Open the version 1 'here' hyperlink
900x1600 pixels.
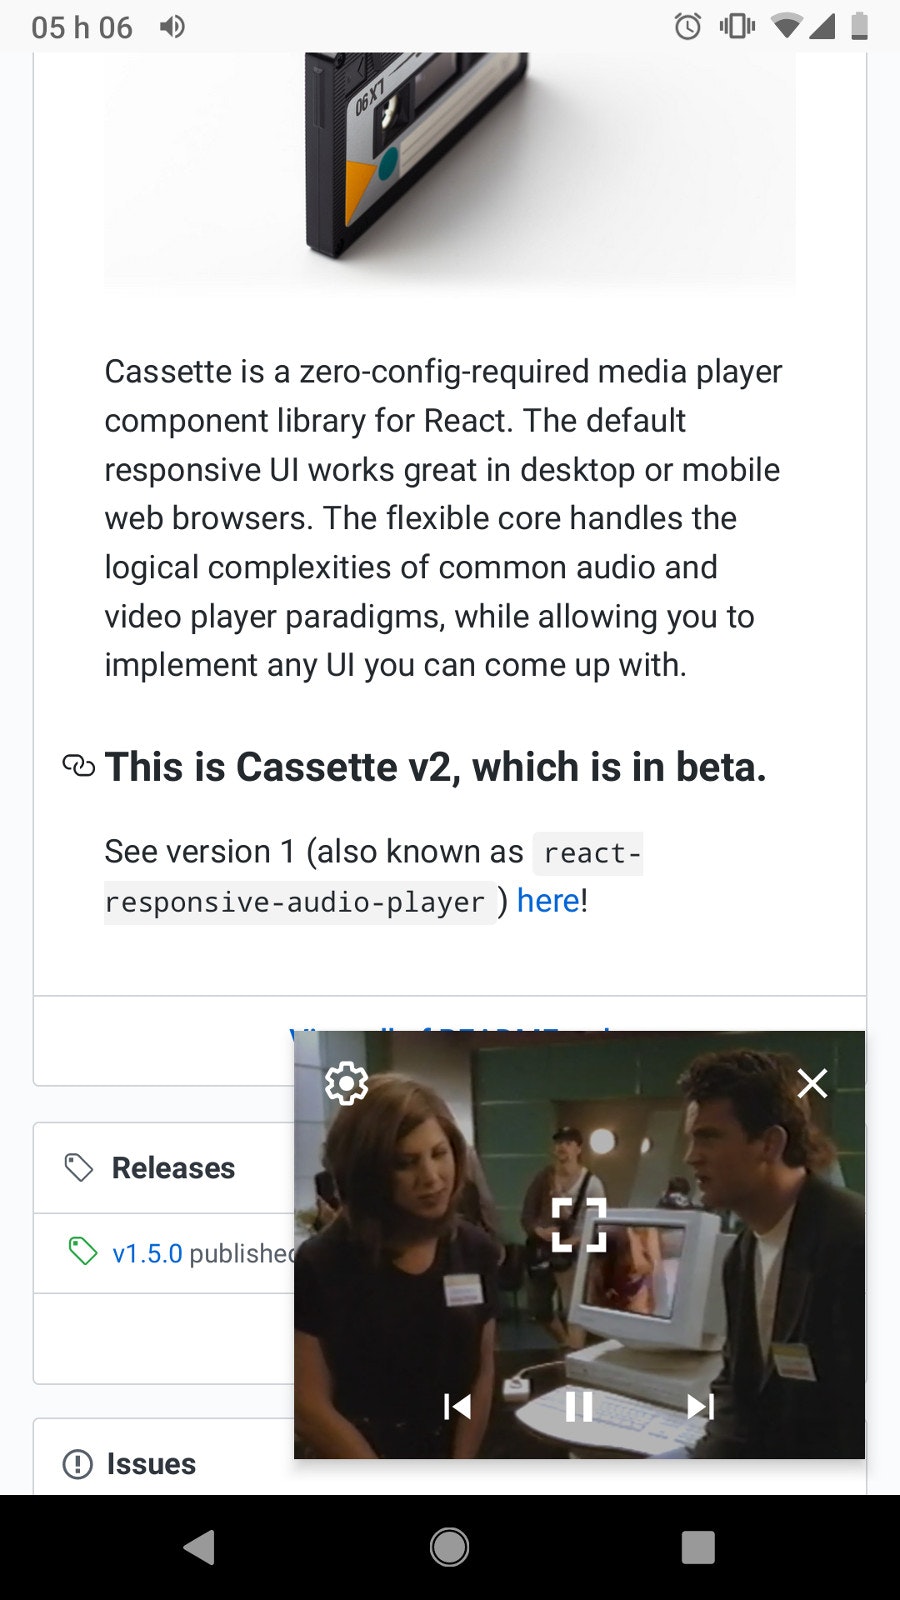(x=546, y=900)
